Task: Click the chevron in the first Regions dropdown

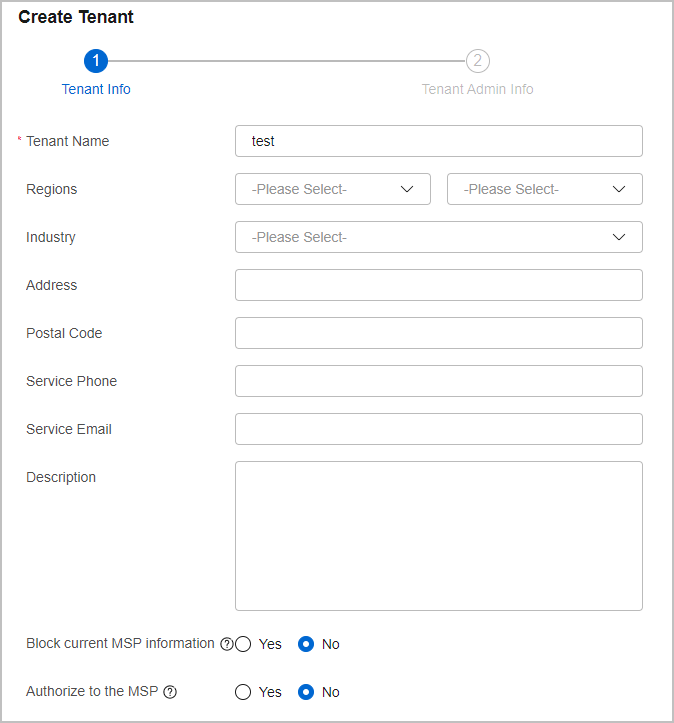Action: pyautogui.click(x=407, y=189)
